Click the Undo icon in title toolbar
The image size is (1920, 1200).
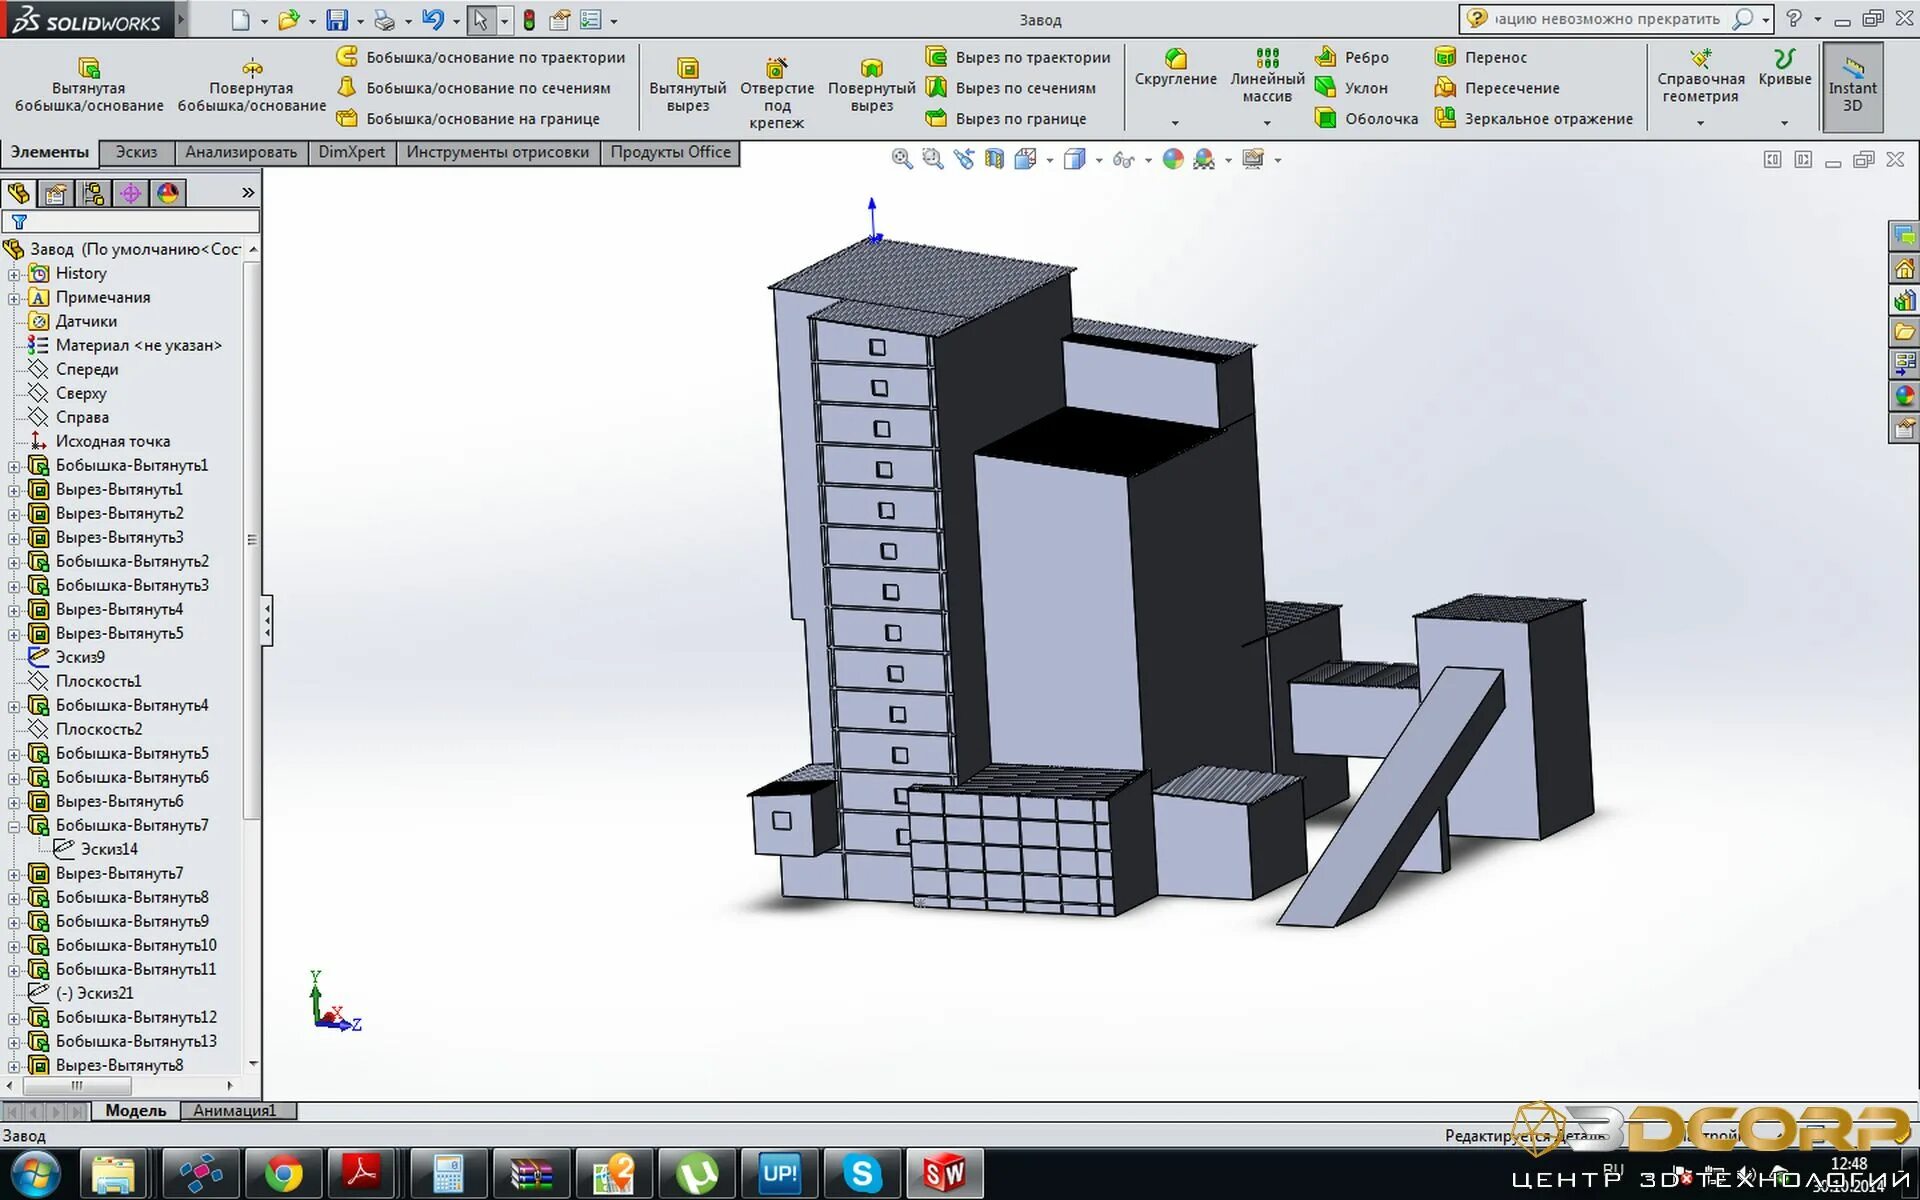click(432, 19)
